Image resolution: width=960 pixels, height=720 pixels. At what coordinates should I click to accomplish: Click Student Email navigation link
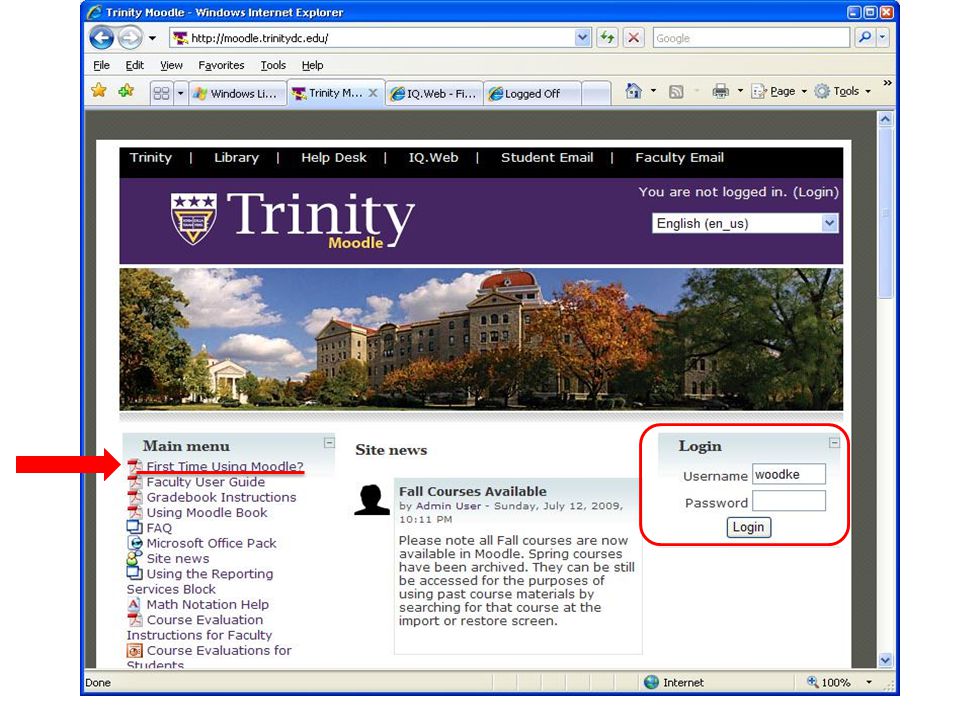pyautogui.click(x=547, y=157)
